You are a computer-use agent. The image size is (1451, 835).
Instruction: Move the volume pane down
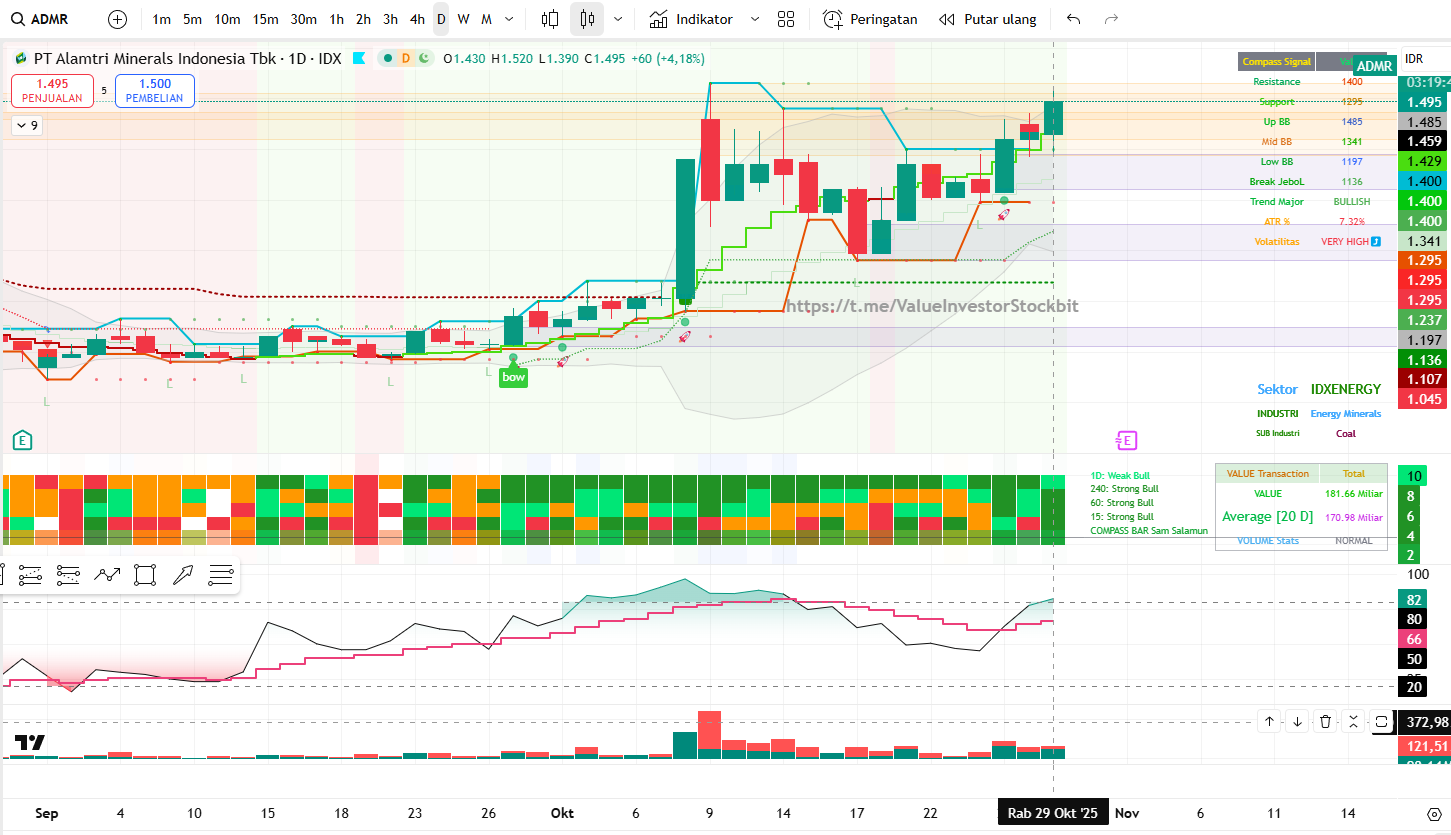(x=1297, y=721)
